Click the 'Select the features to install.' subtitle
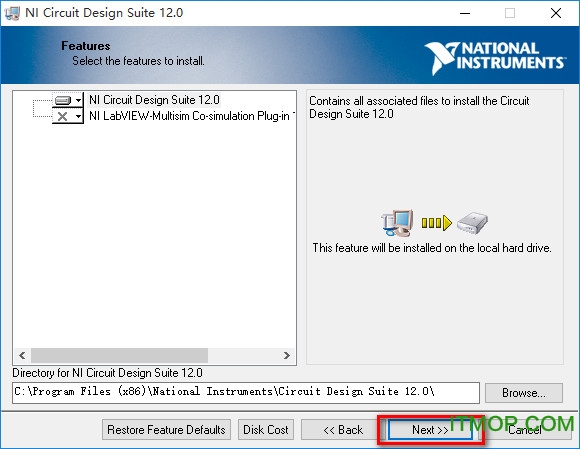580x449 pixels. [x=138, y=61]
